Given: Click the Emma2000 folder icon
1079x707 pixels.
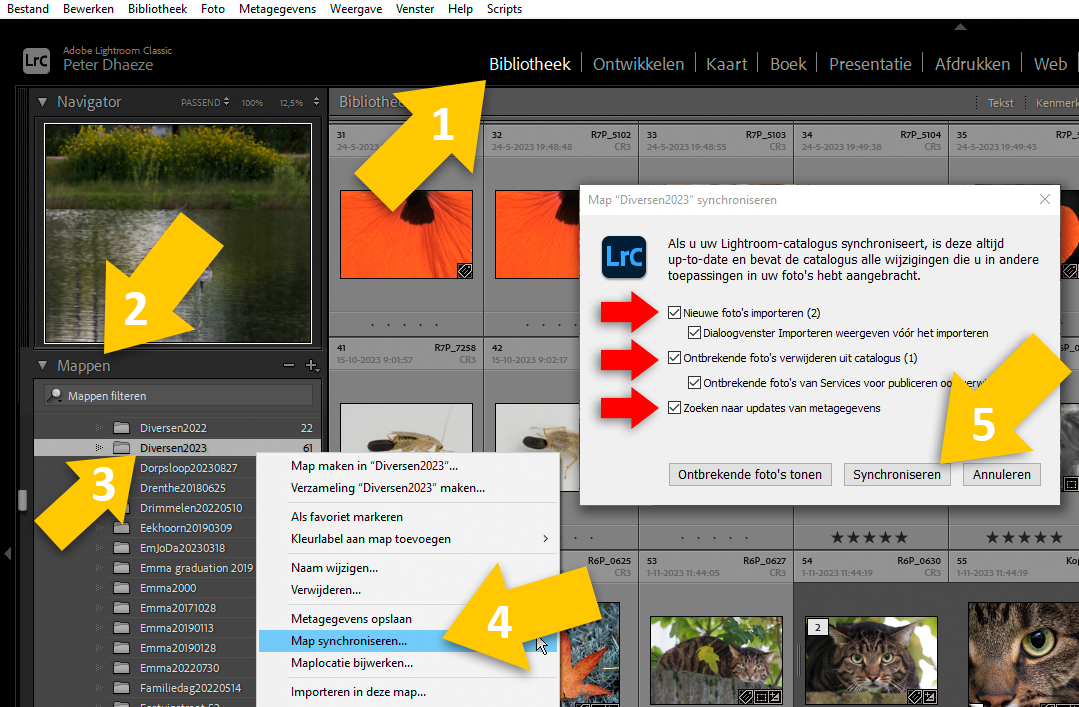Looking at the screenshot, I should click(x=122, y=588).
